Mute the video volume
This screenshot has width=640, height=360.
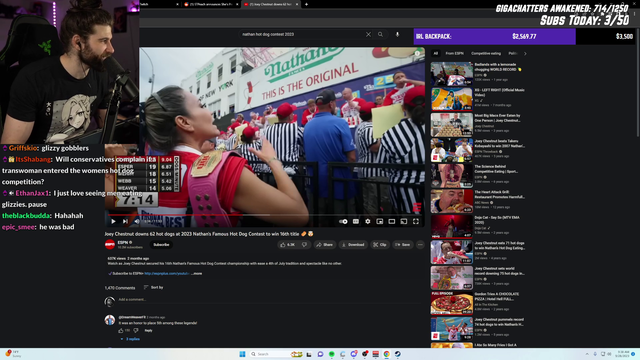[x=137, y=221]
